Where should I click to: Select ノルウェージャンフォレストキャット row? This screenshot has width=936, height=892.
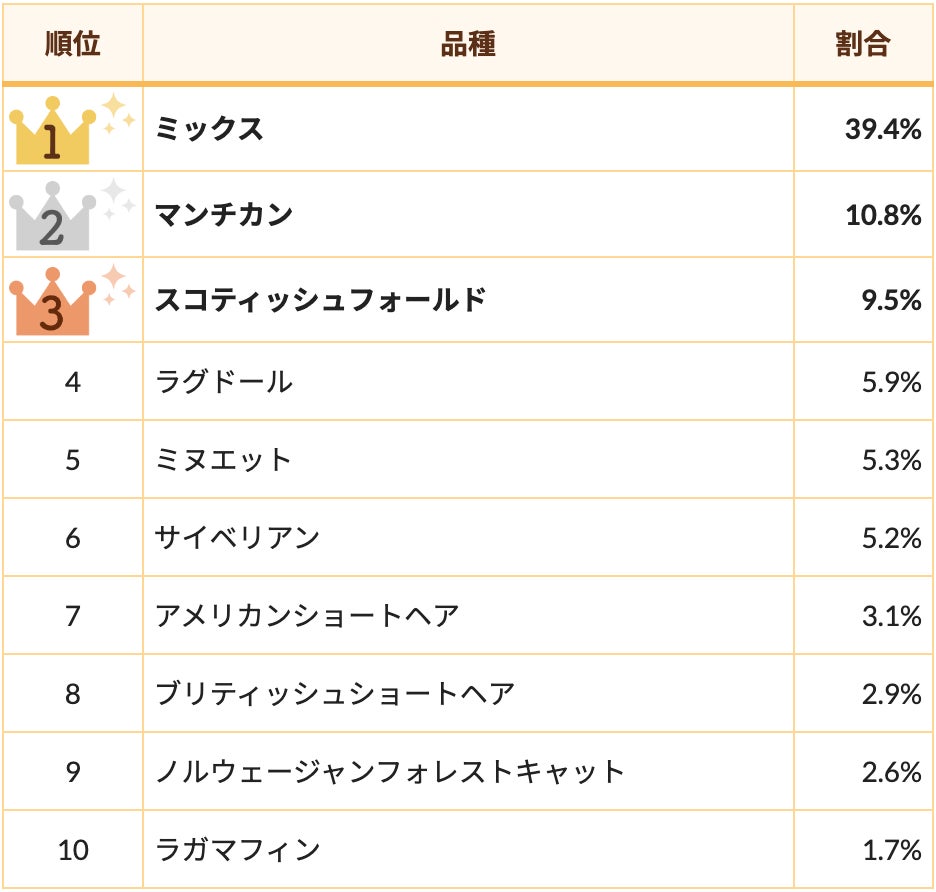(390, 771)
